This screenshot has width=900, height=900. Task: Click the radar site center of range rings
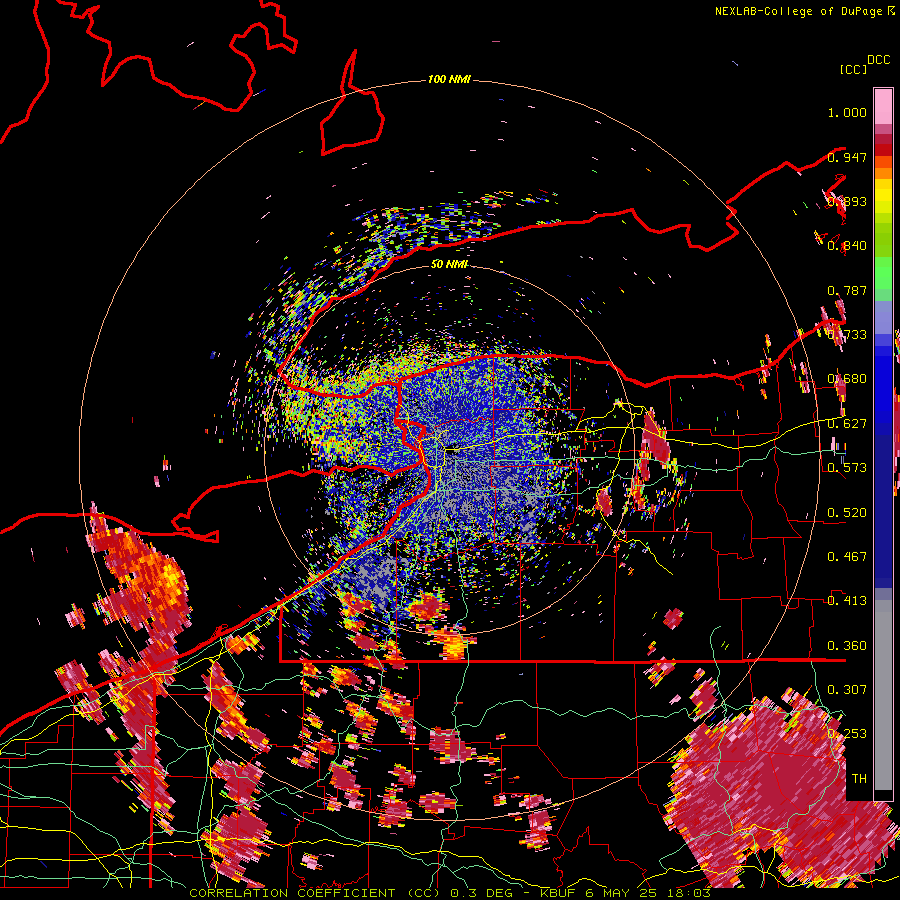point(449,449)
